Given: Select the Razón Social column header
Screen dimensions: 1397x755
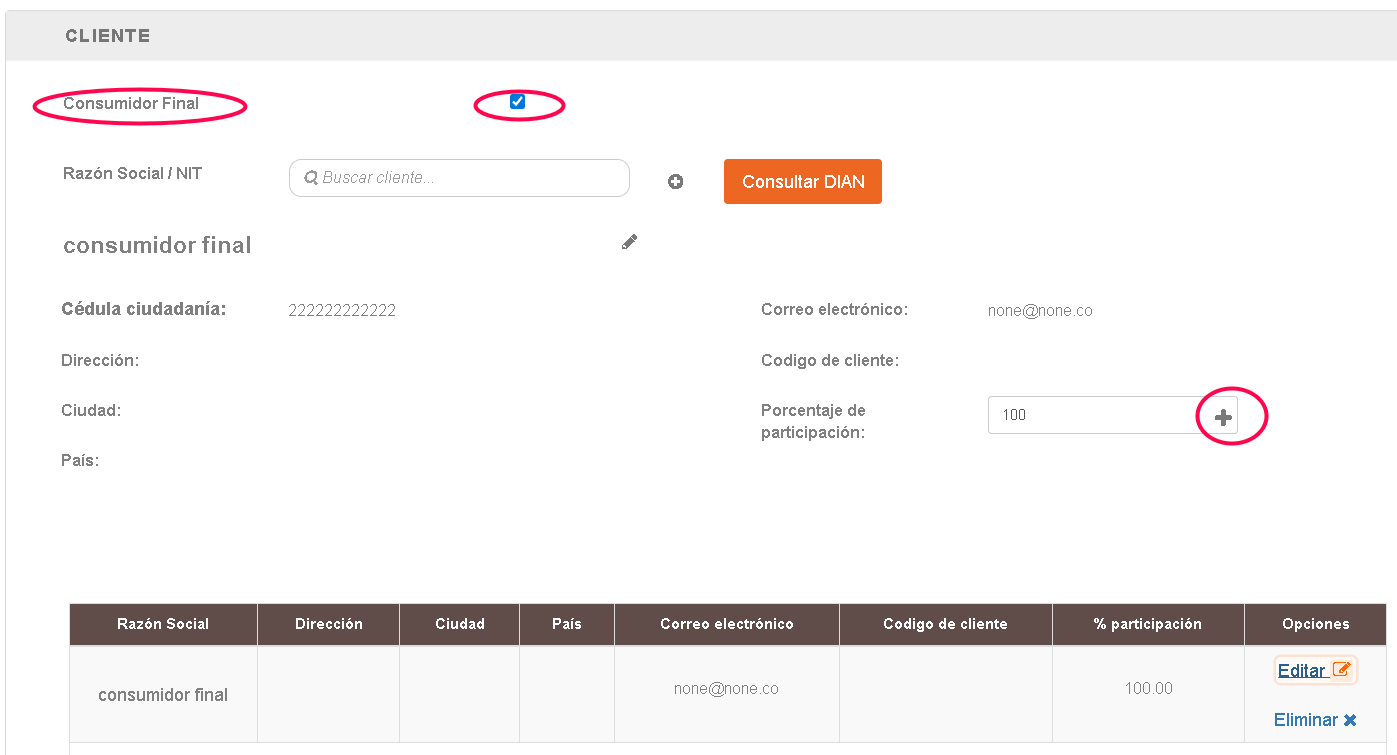Looking at the screenshot, I should pos(163,624).
